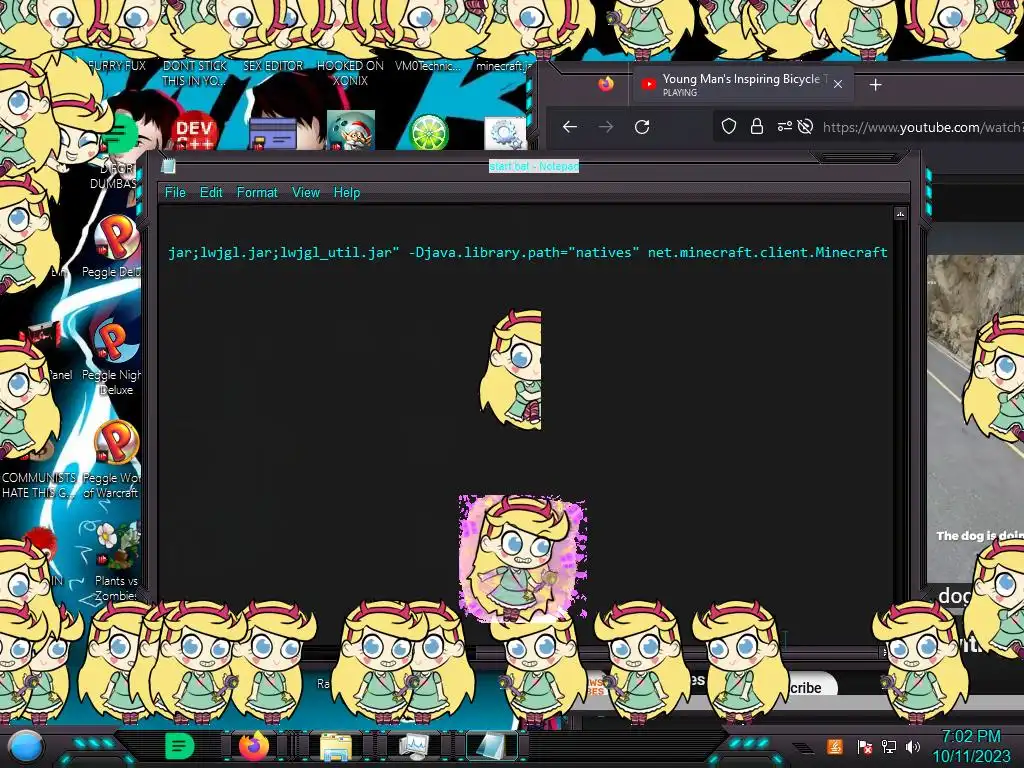The image size is (1024, 768).
Task: Click the purple-glow Star Butterfly sprite
Action: pyautogui.click(x=522, y=557)
